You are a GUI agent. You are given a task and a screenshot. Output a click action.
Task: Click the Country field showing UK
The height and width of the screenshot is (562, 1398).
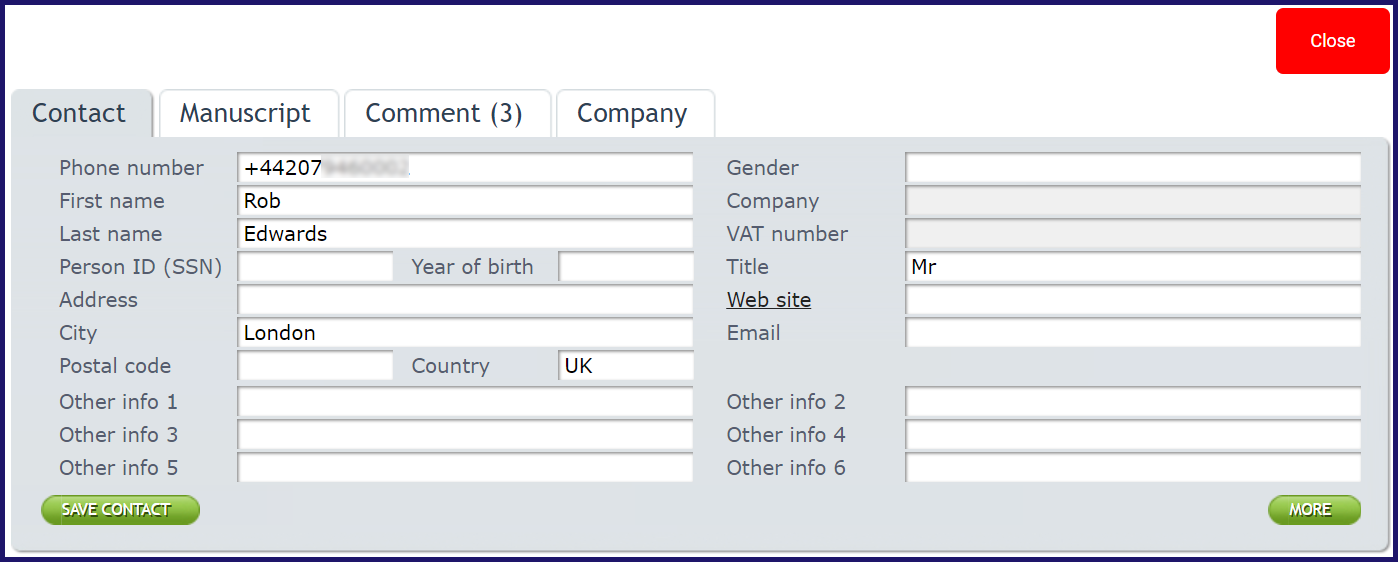click(x=626, y=366)
